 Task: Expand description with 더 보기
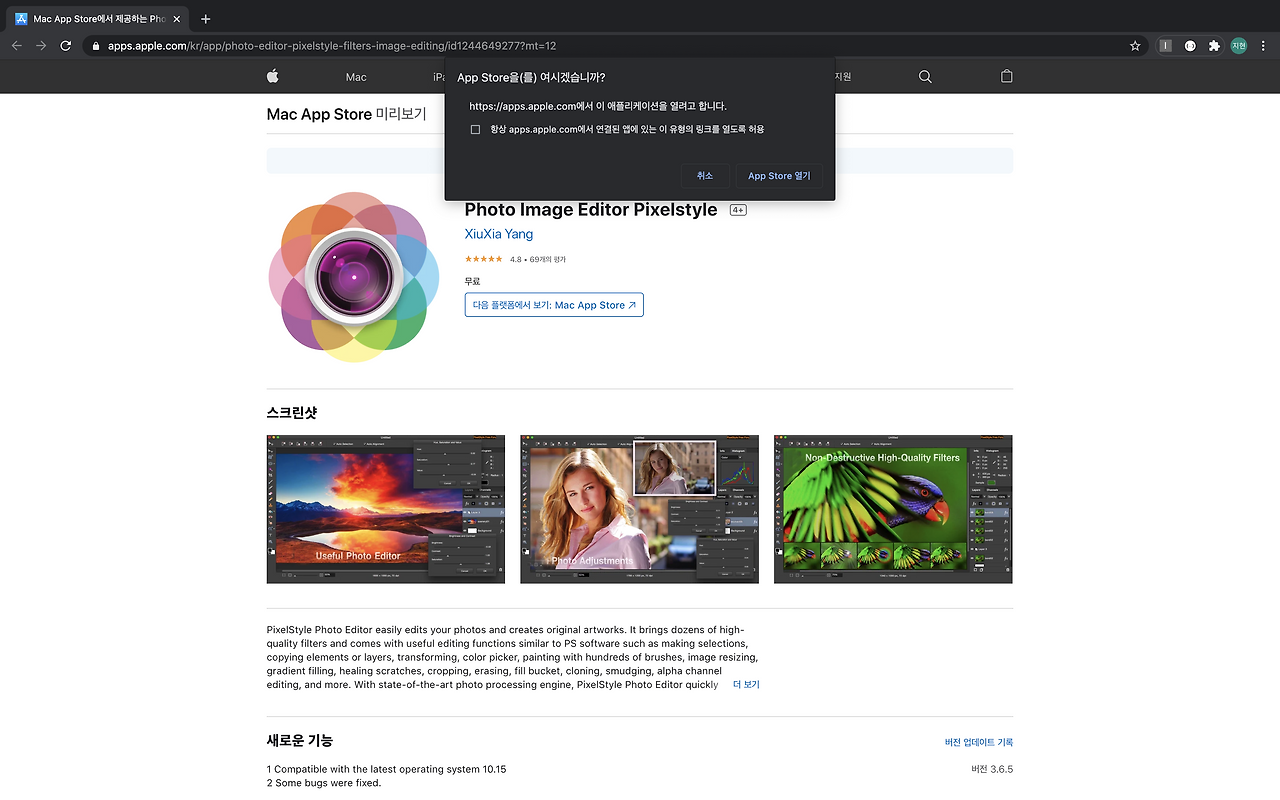coord(746,685)
